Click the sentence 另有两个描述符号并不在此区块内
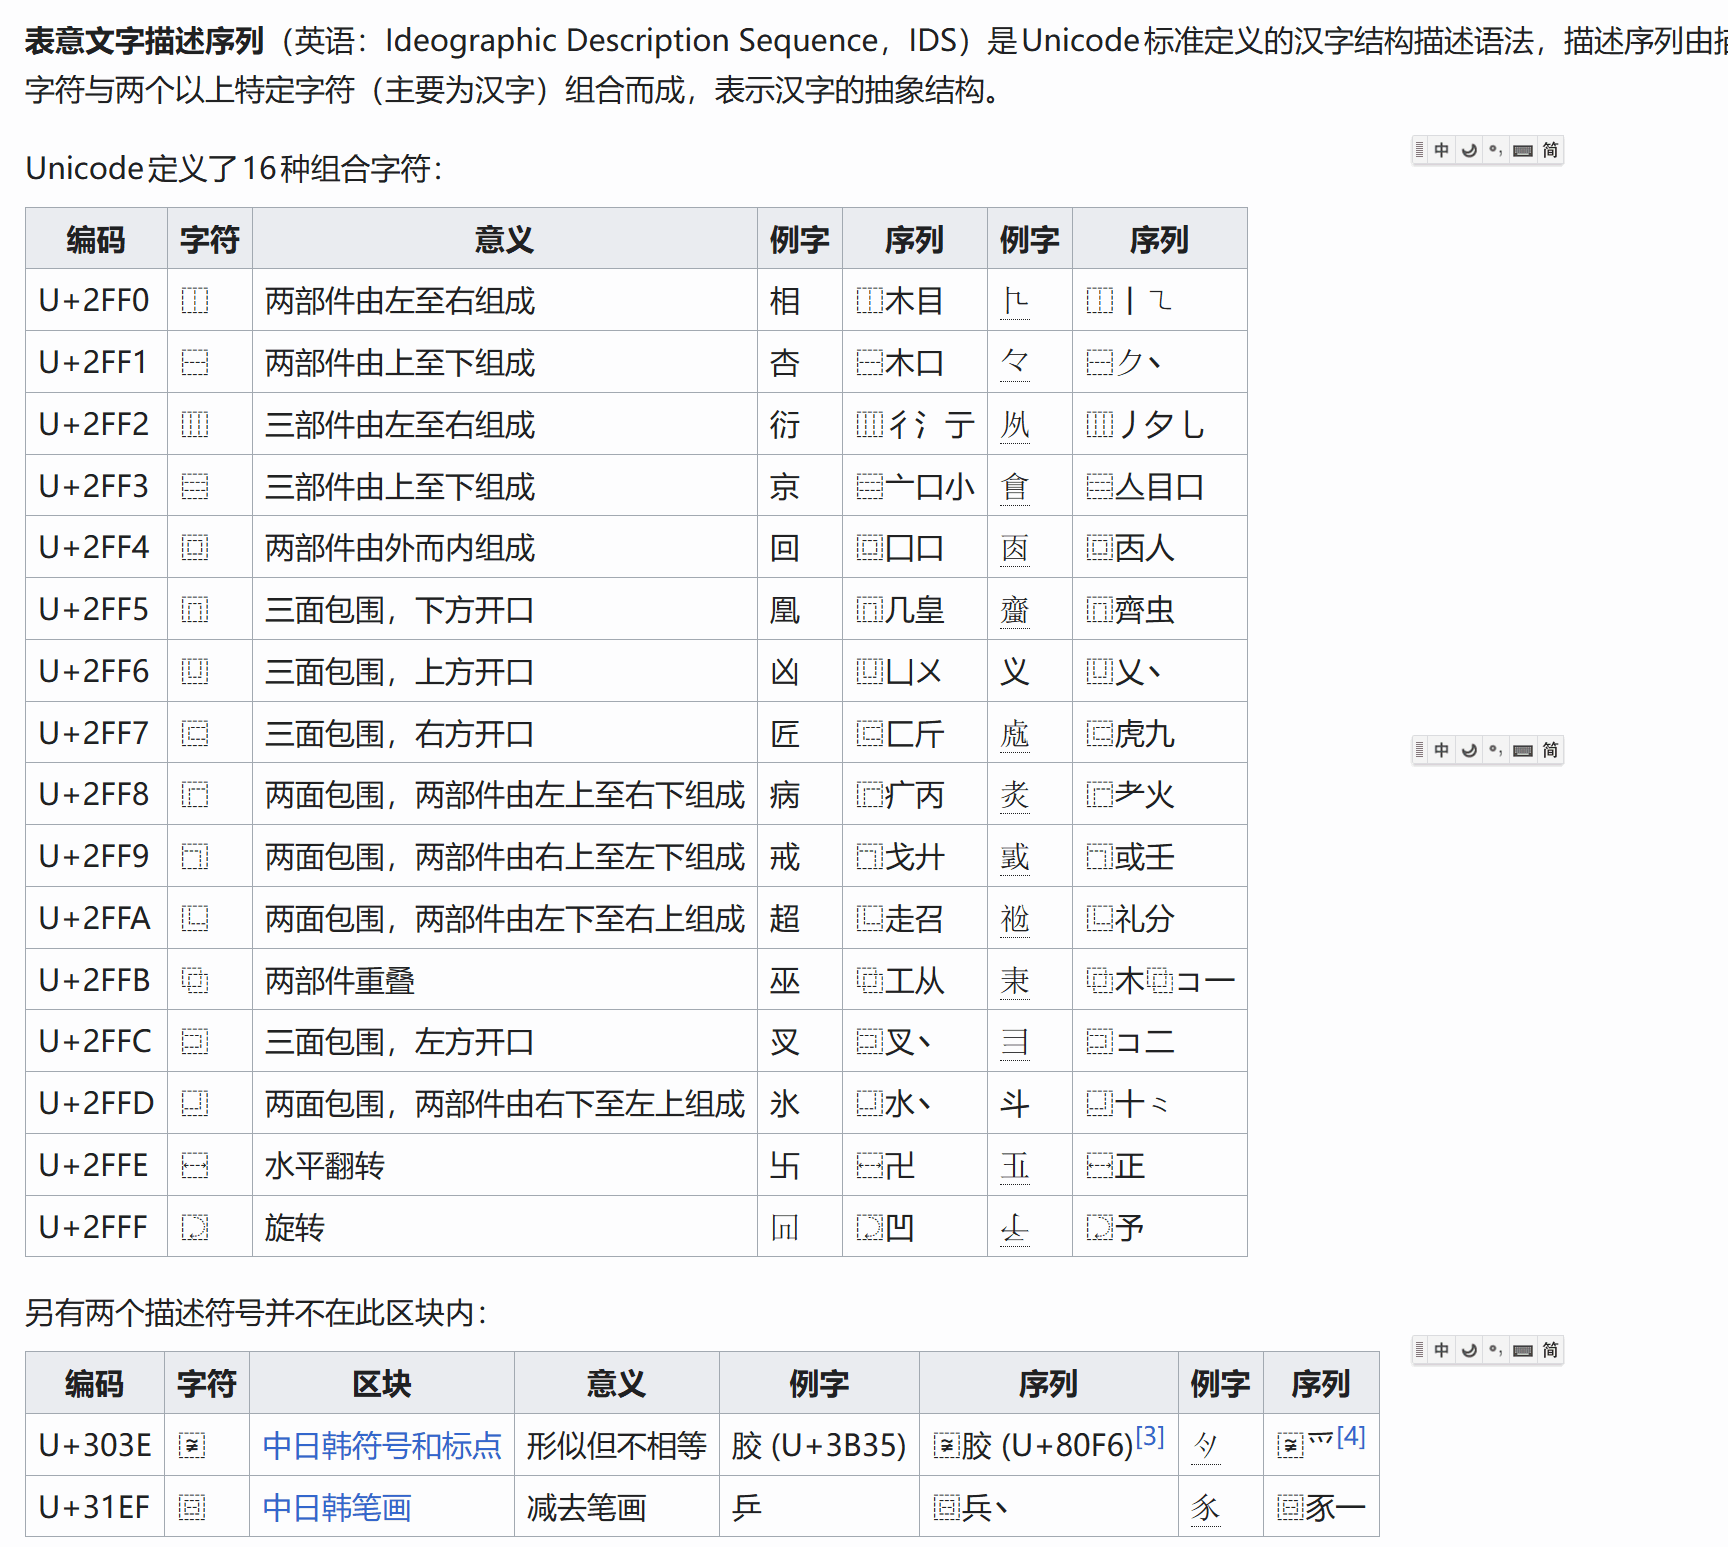 (256, 1312)
